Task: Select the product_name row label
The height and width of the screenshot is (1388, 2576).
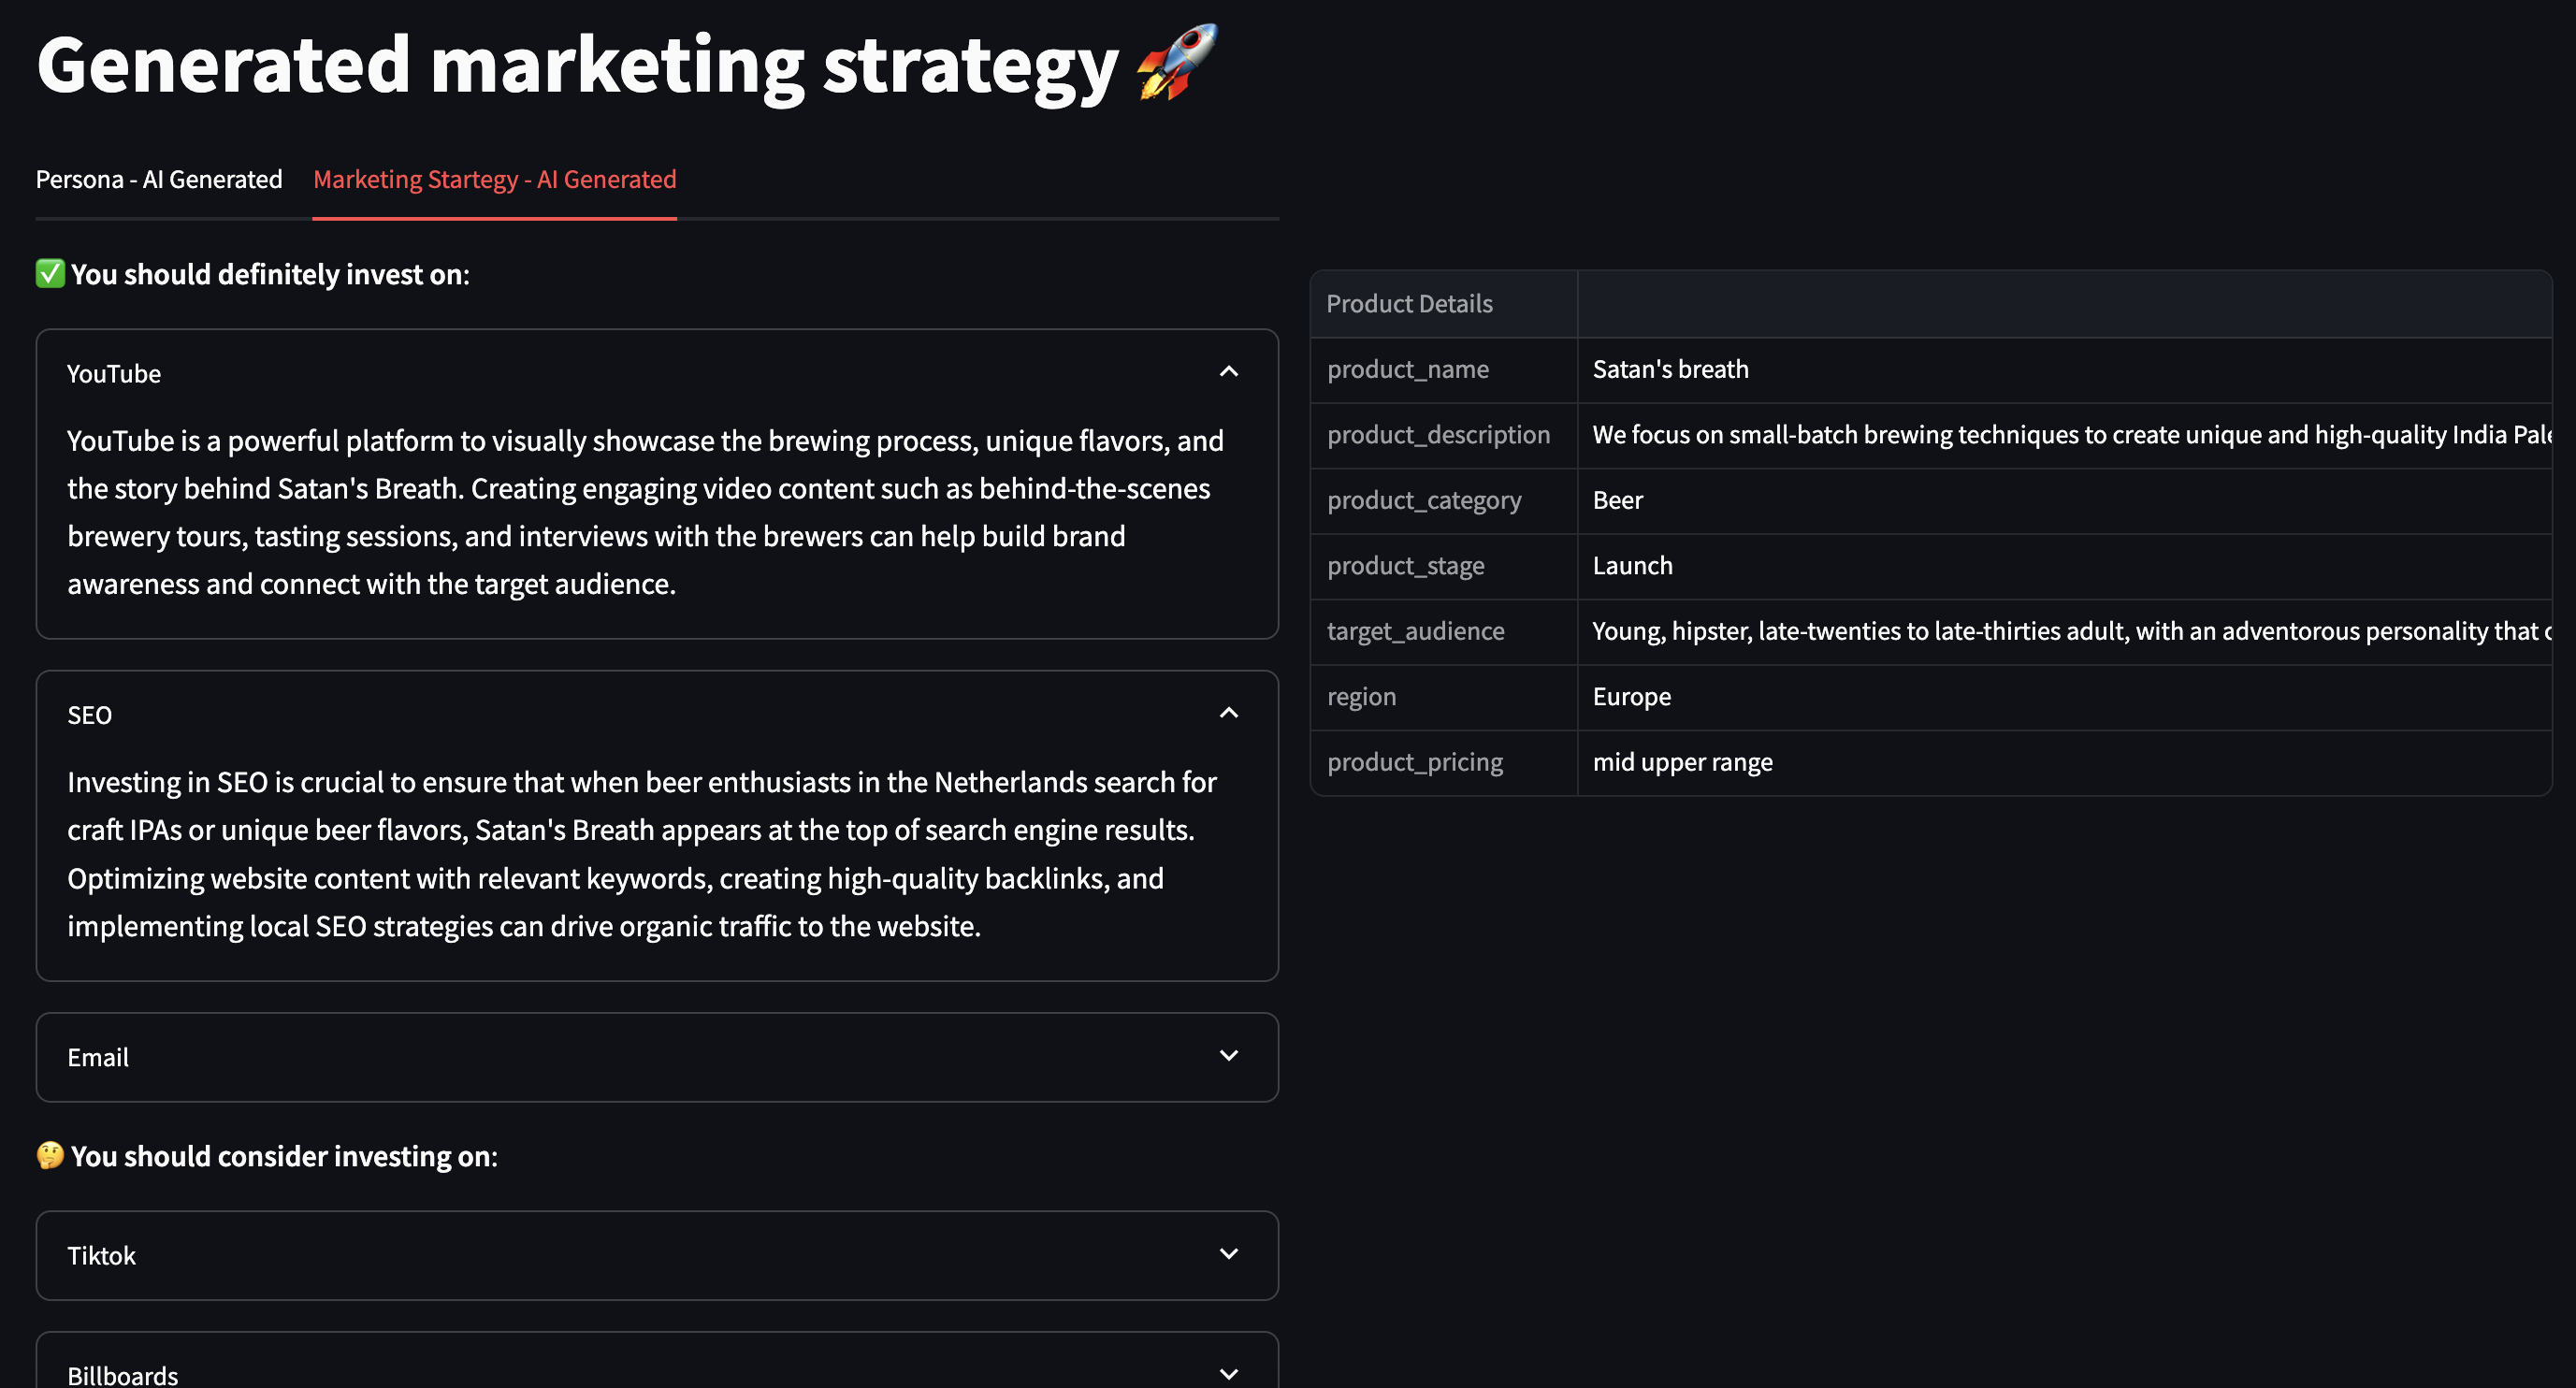Action: (x=1408, y=369)
